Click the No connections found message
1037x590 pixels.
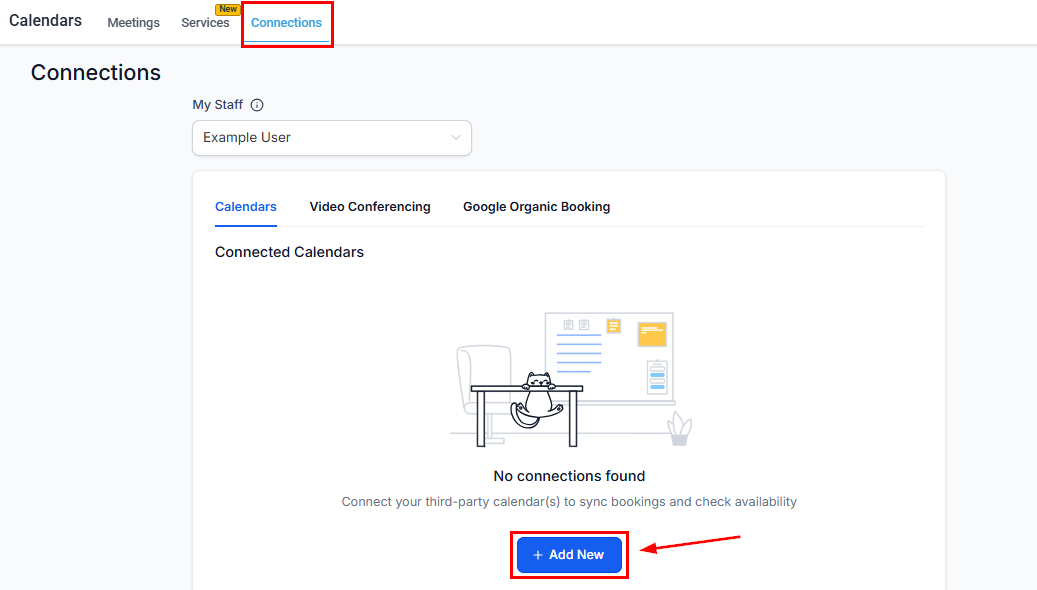pyautogui.click(x=569, y=476)
